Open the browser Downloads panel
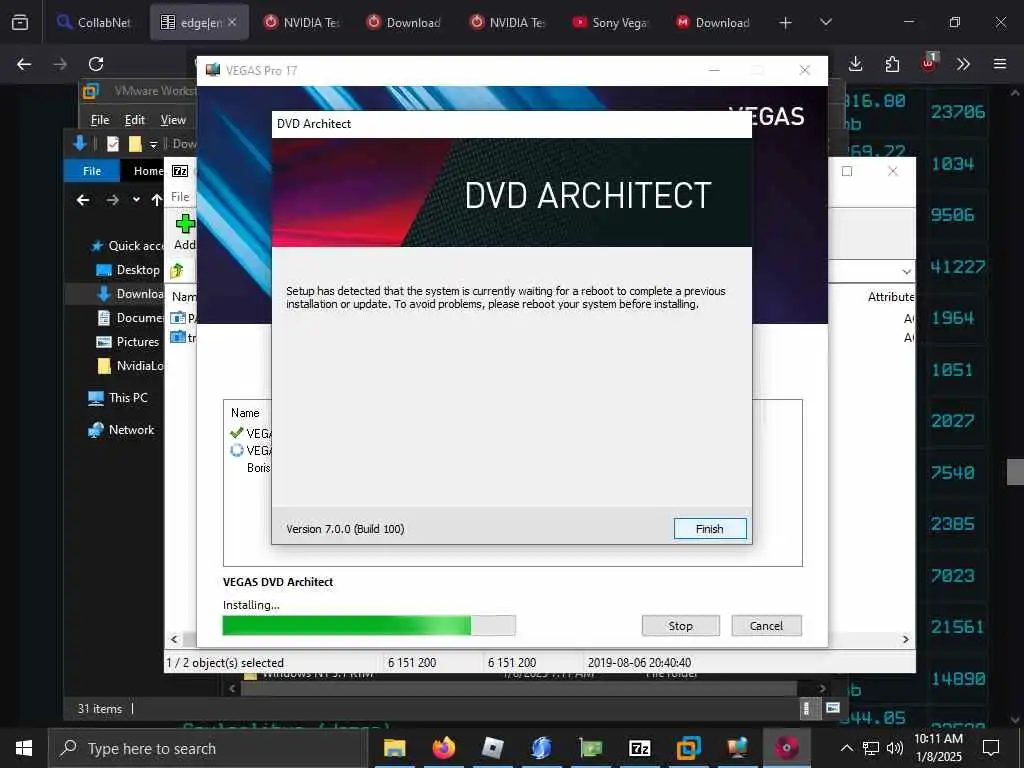1024x768 pixels. (x=856, y=64)
